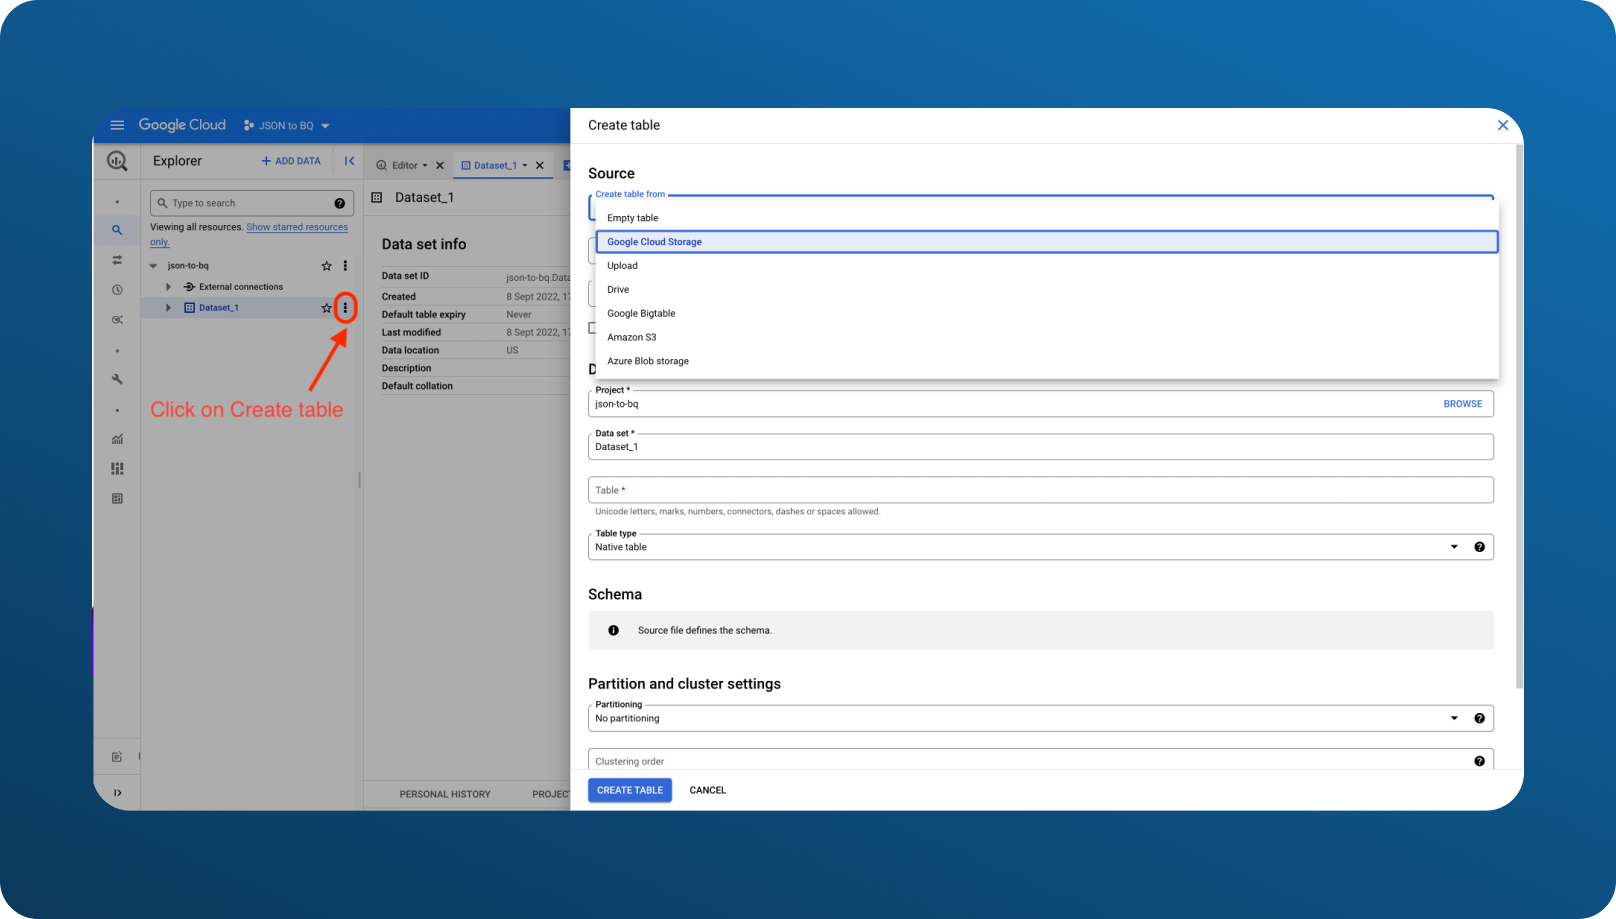Open the Google Cloud hamburger navigation menu
Screen dimensions: 1616x919
117,125
